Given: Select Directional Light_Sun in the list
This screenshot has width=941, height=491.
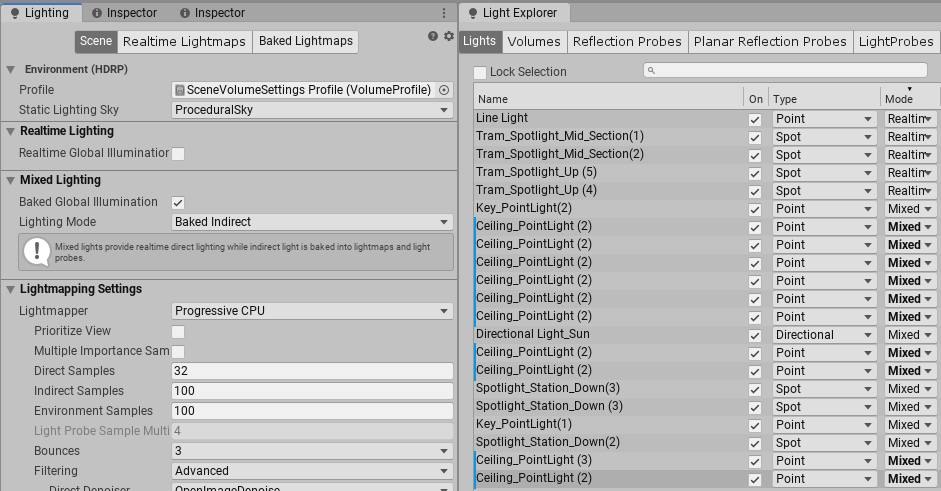Looking at the screenshot, I should 527,335.
